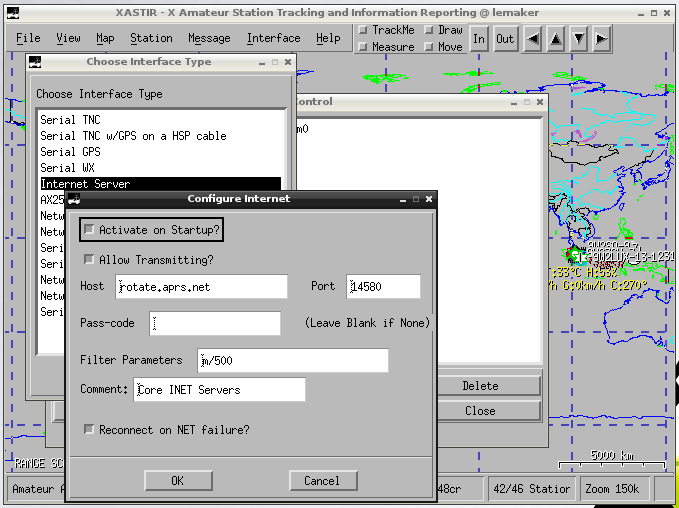The image size is (679, 508).
Task: Zoom in using the In button
Action: [479, 39]
